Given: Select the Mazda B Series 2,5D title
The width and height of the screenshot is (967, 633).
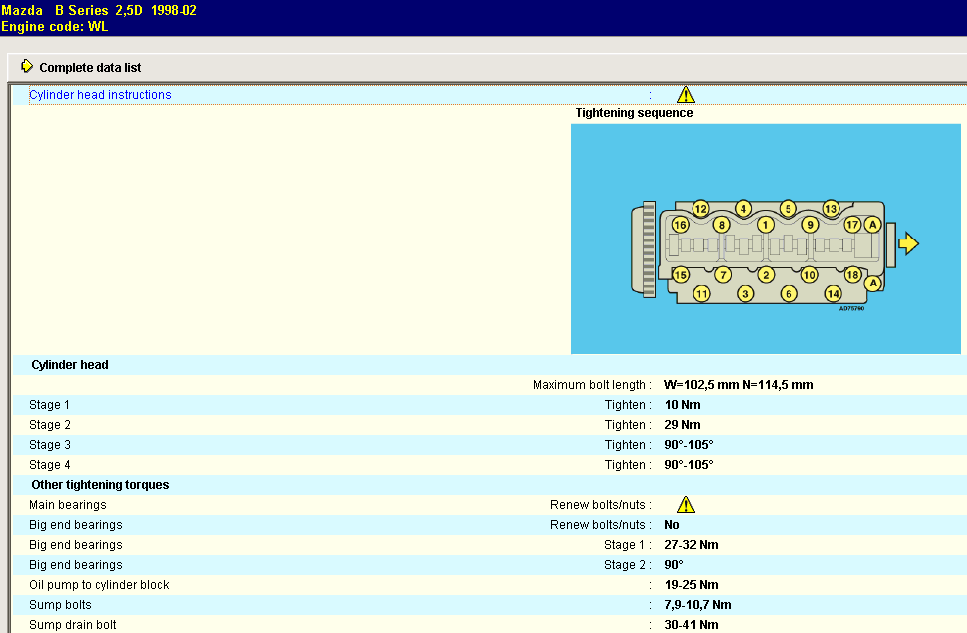Looking at the screenshot, I should (x=99, y=10).
